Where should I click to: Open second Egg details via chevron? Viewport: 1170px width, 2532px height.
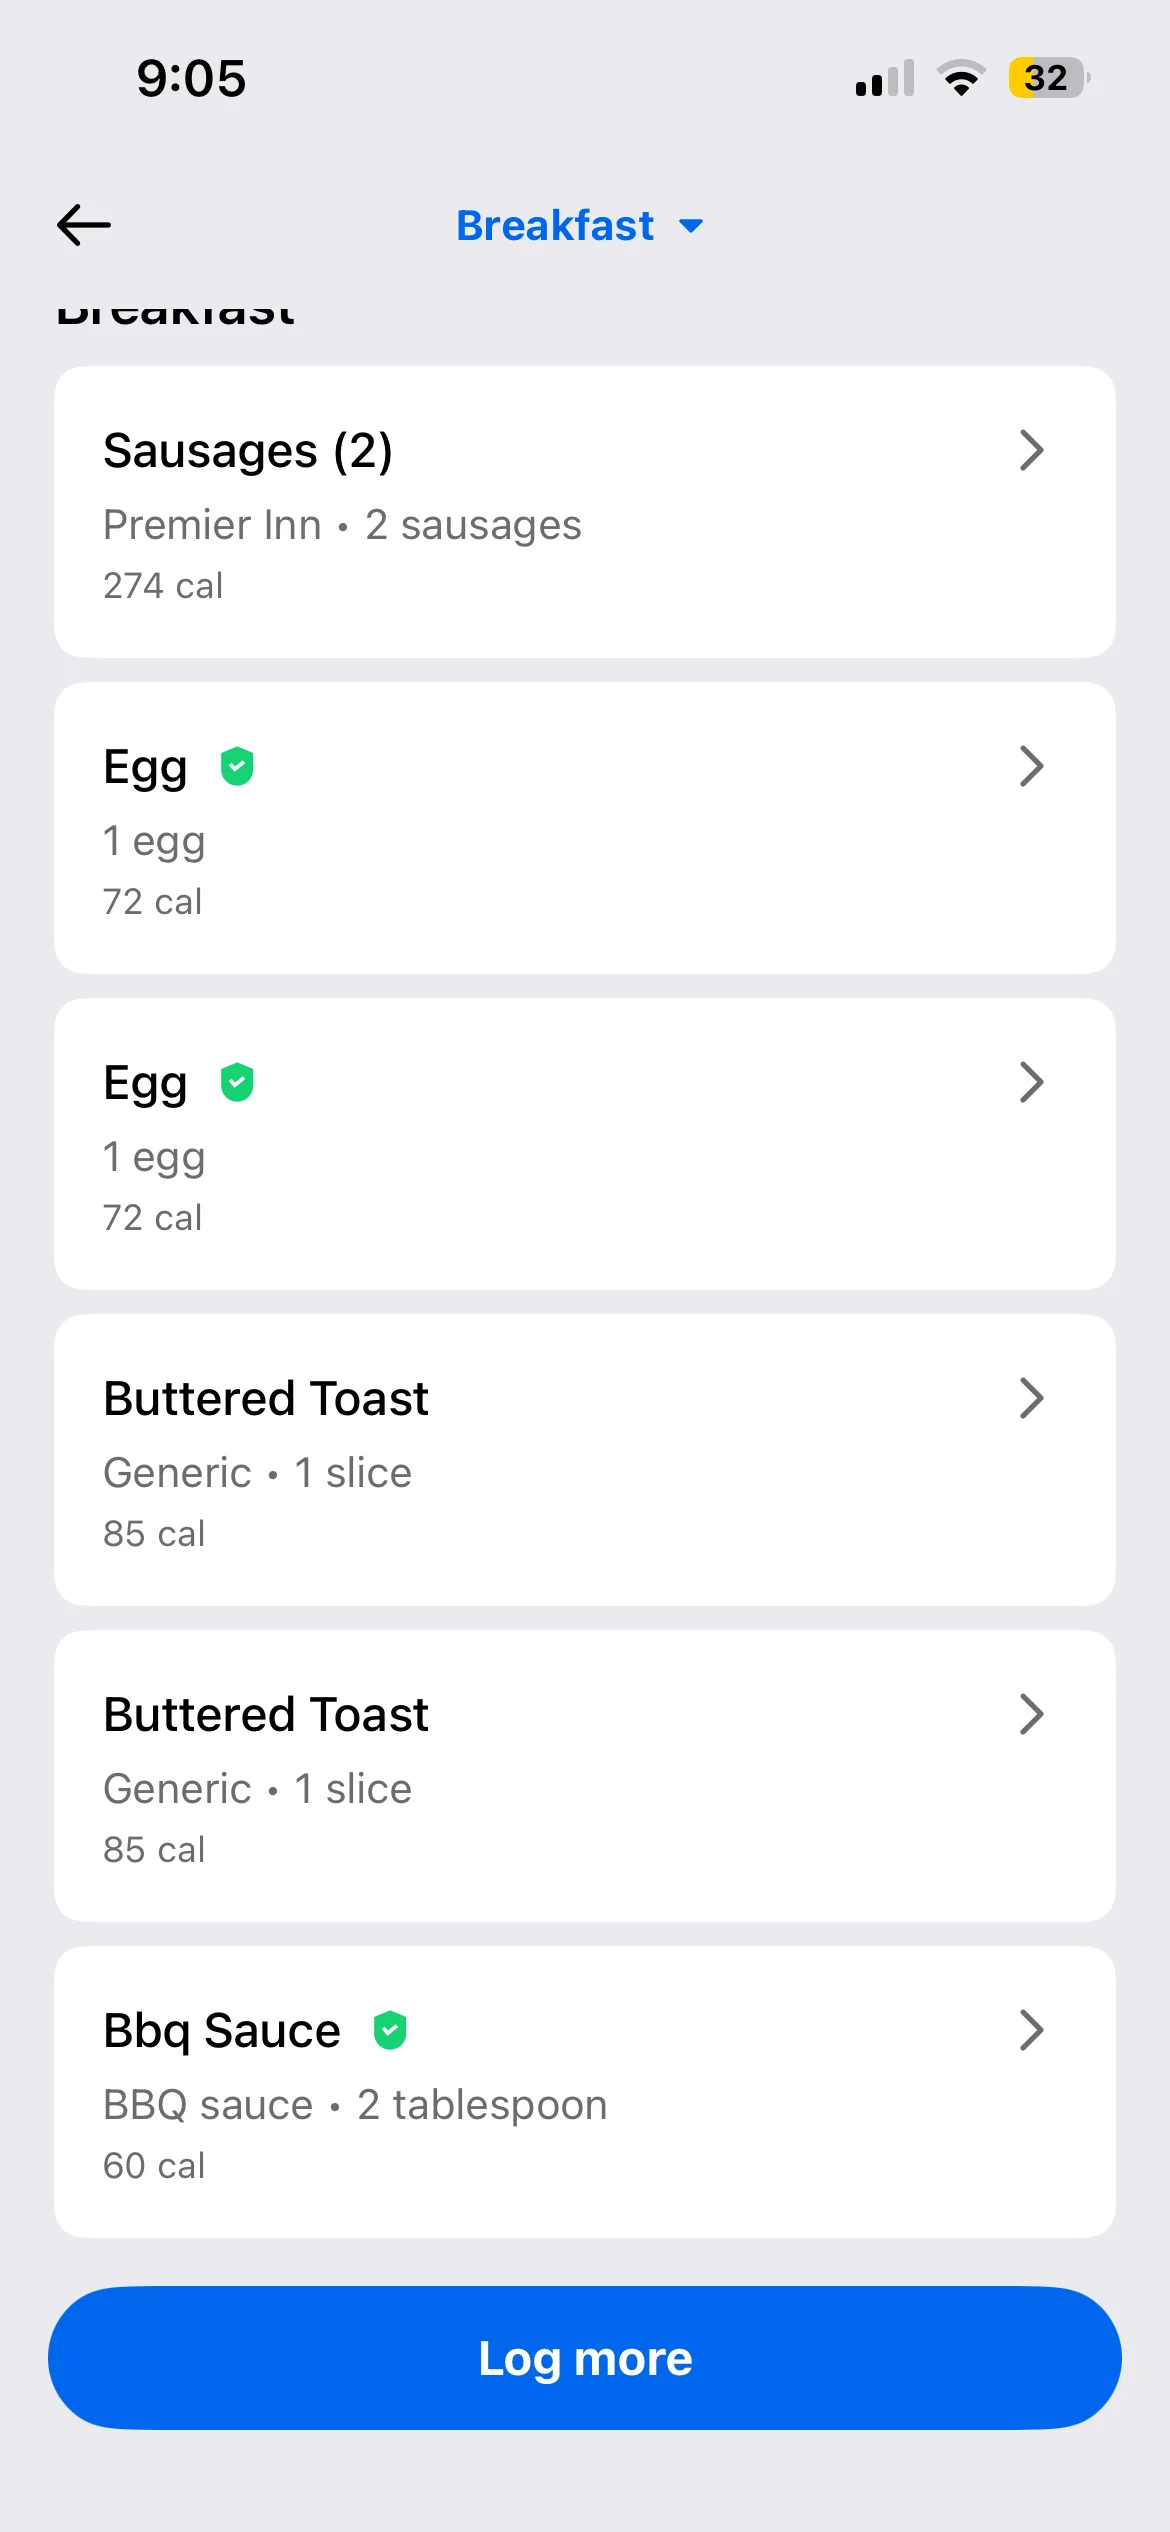tap(1031, 1083)
